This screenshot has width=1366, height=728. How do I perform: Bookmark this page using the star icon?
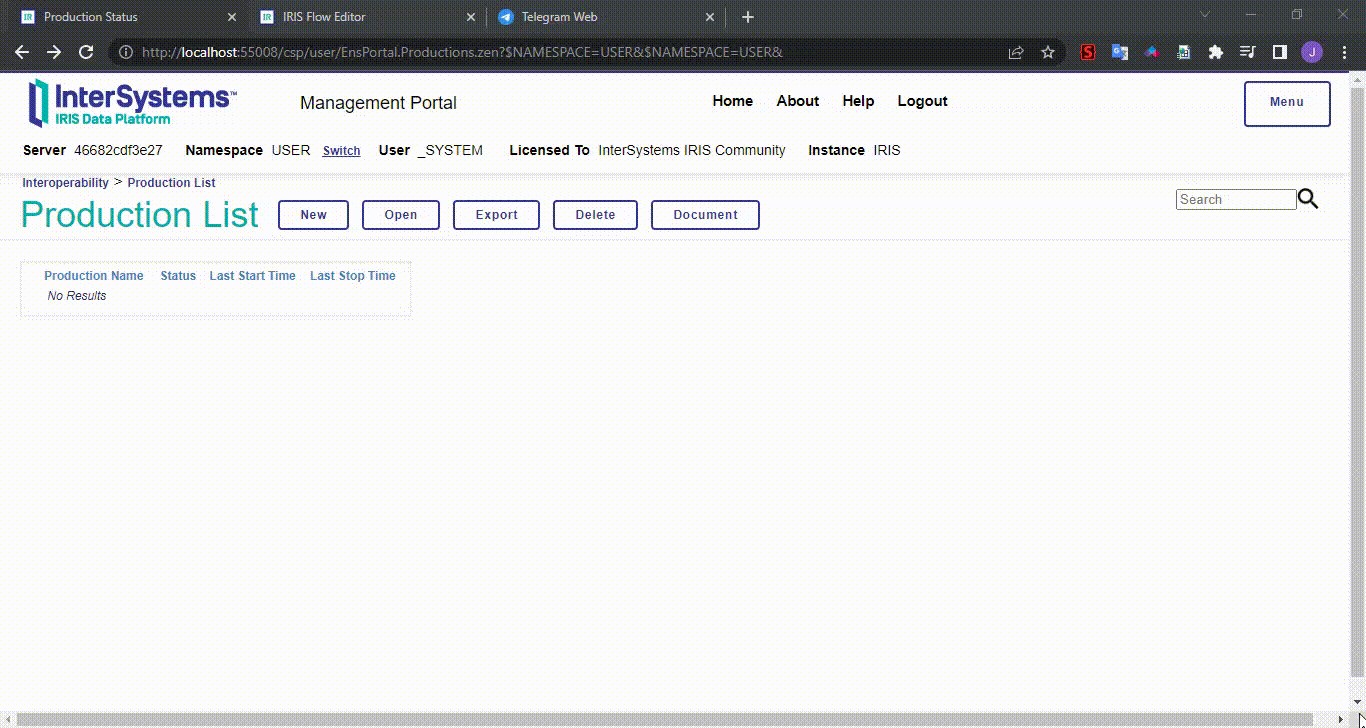point(1047,51)
